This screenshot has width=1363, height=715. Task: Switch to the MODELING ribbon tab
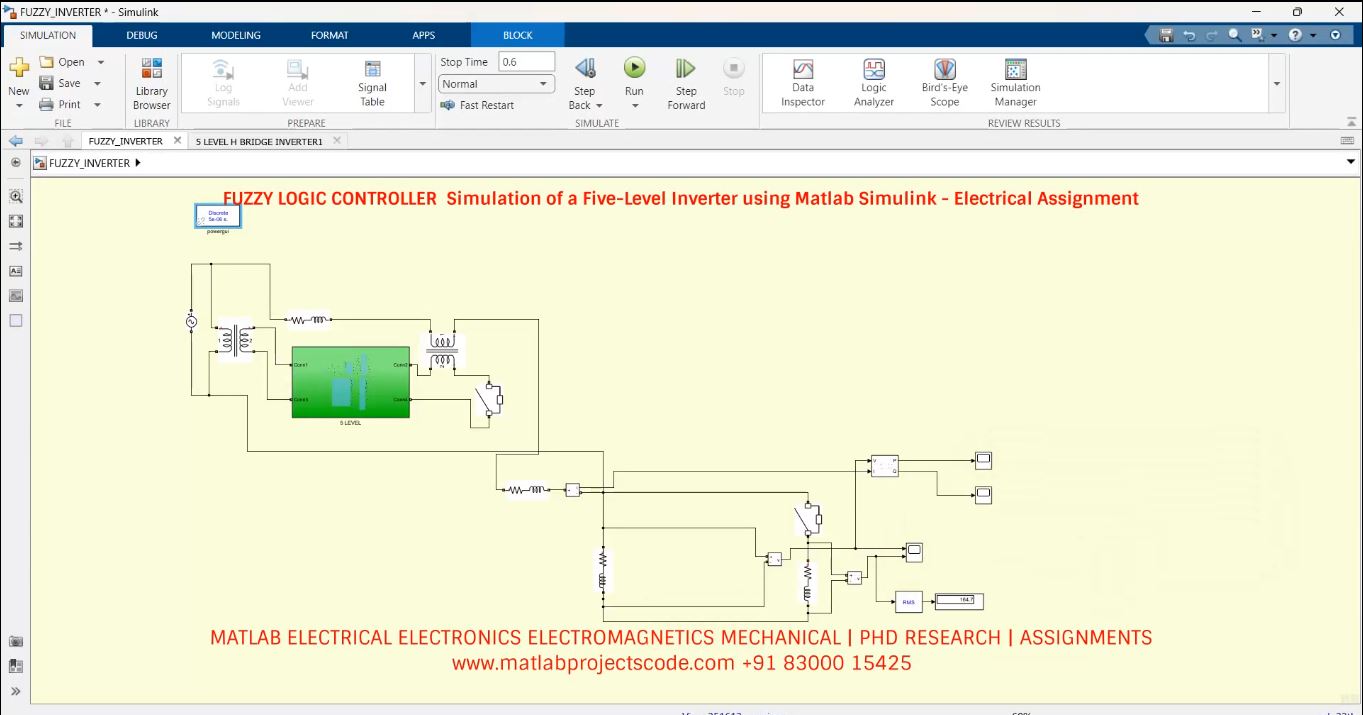point(235,34)
